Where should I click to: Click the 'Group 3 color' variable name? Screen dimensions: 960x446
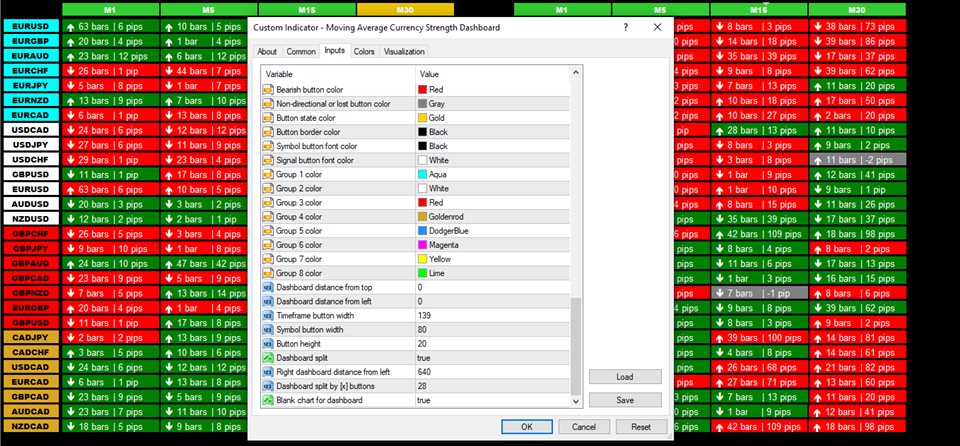point(299,203)
